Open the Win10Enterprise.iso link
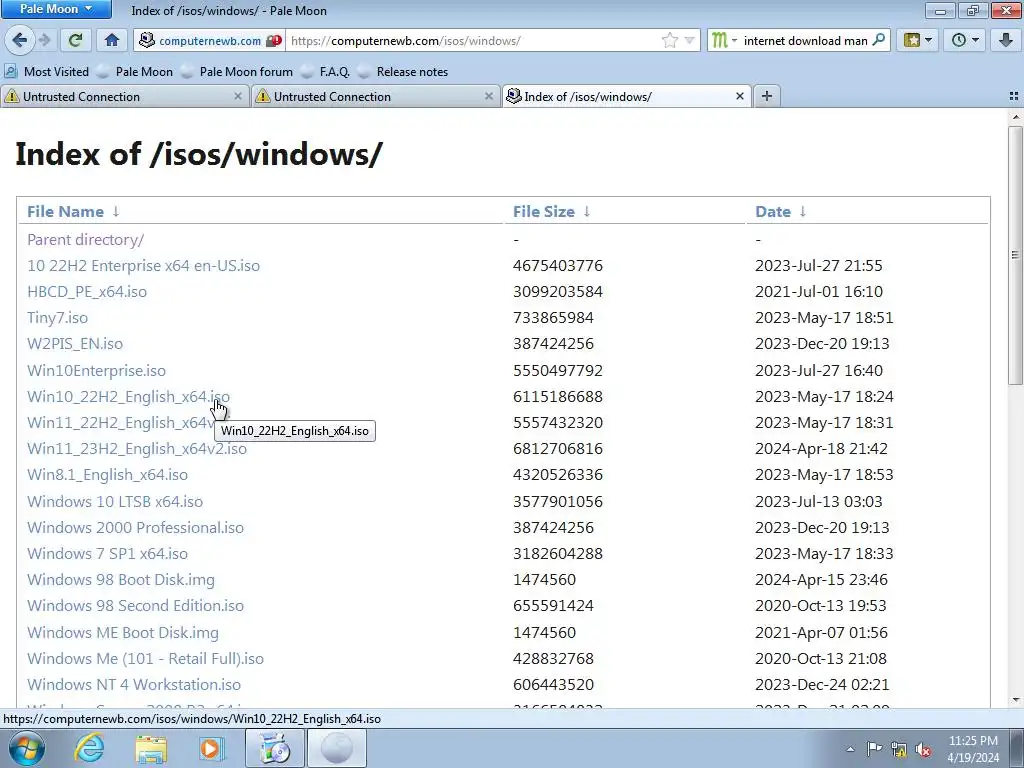Viewport: 1024px width, 768px height. [97, 370]
